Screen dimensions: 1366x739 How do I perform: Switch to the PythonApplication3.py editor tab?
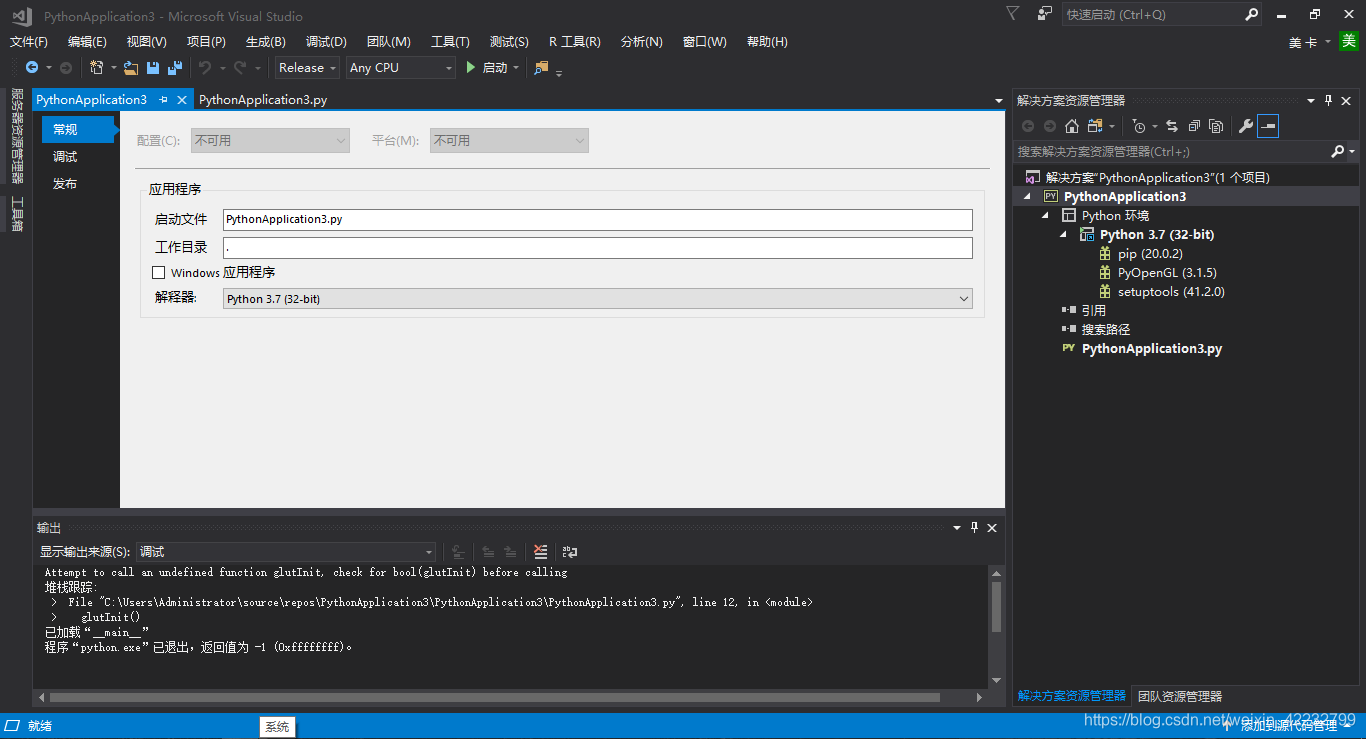coord(263,100)
